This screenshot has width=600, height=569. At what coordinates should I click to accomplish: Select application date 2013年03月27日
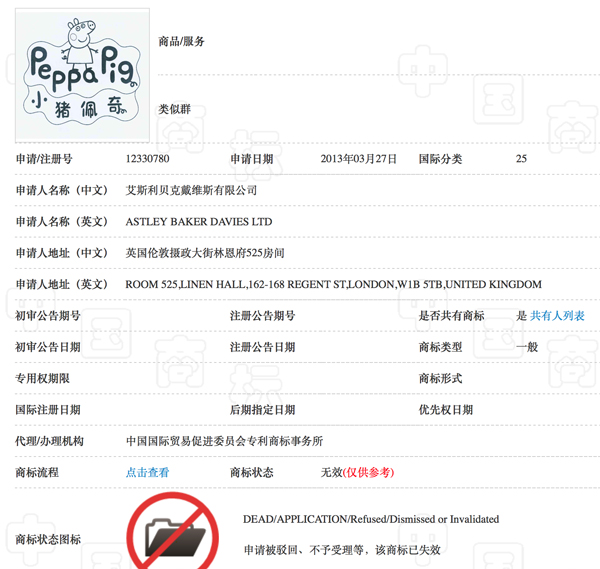[359, 159]
